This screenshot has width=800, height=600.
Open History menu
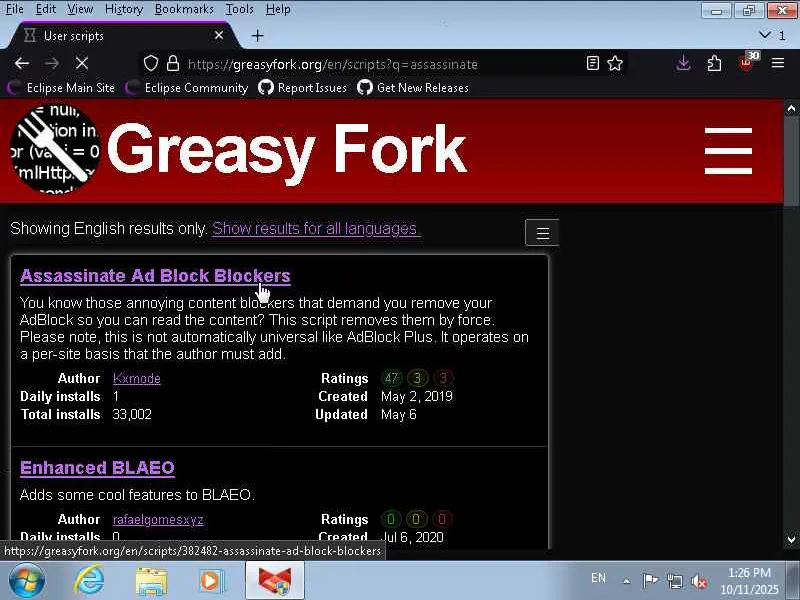coord(123,9)
